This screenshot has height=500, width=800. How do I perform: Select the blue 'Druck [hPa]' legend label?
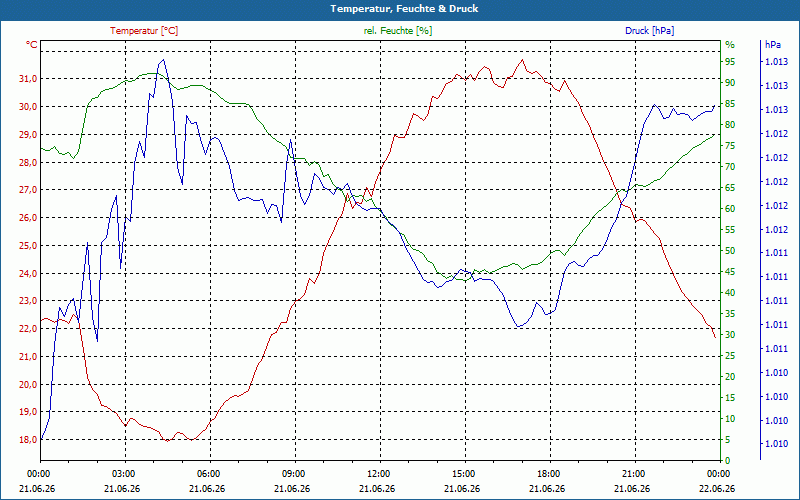[x=649, y=31]
